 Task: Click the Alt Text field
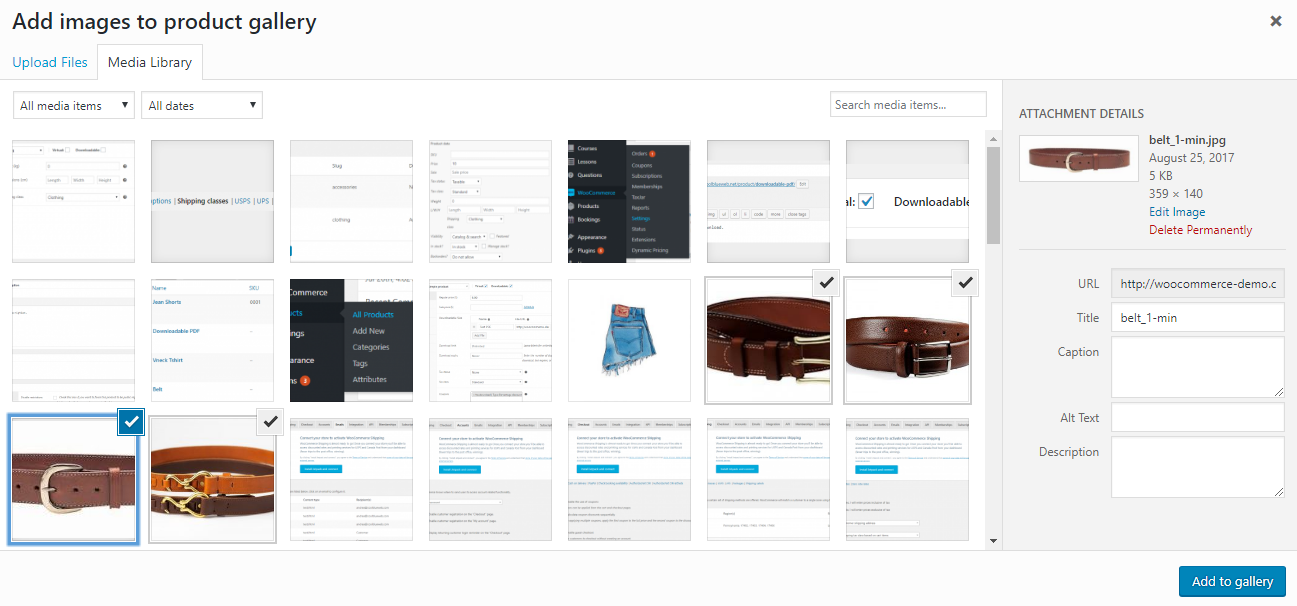coord(1198,417)
